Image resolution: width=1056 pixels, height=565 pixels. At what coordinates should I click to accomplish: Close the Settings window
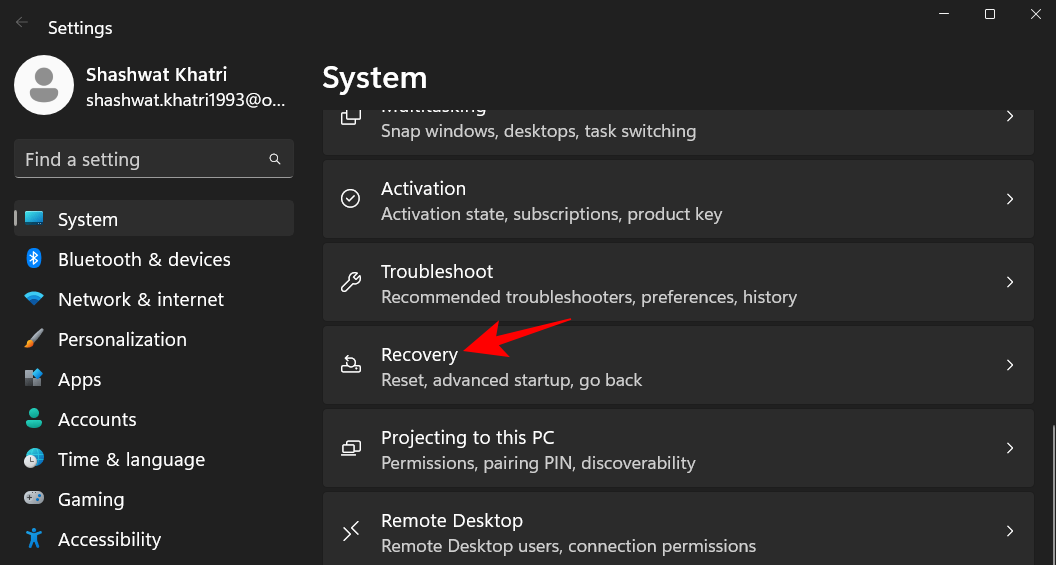(1035, 14)
